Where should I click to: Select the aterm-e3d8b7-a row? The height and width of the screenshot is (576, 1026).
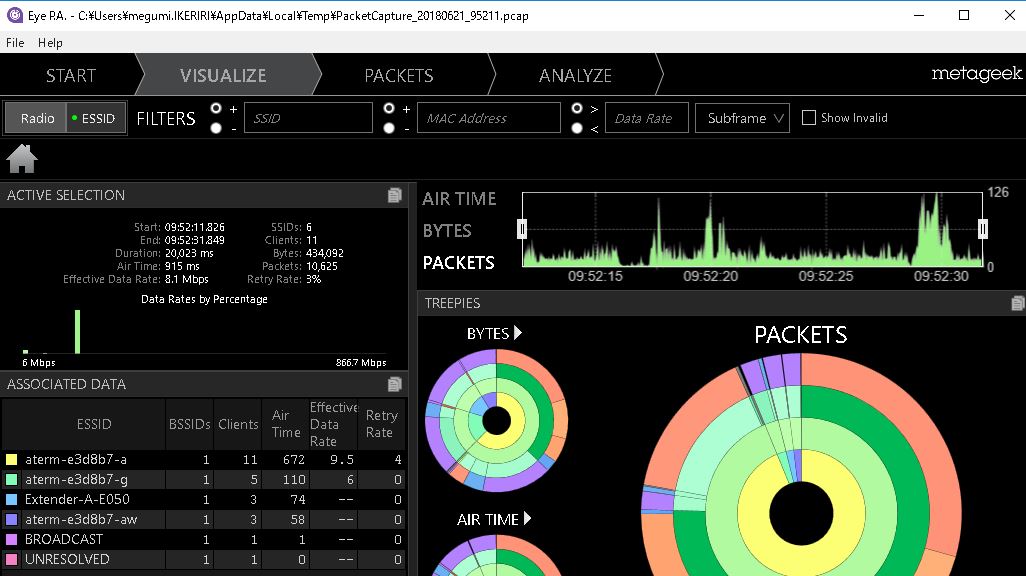(203, 459)
